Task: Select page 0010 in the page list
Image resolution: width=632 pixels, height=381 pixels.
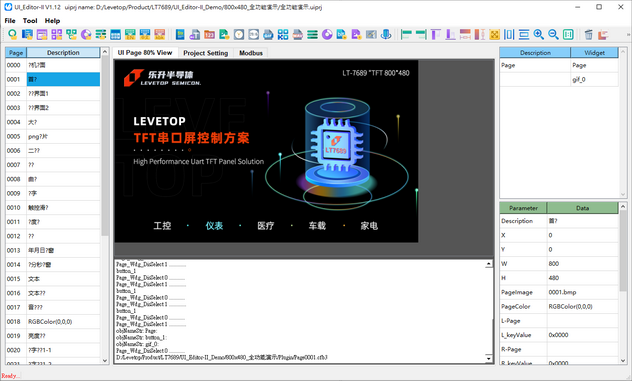Action: pos(53,208)
